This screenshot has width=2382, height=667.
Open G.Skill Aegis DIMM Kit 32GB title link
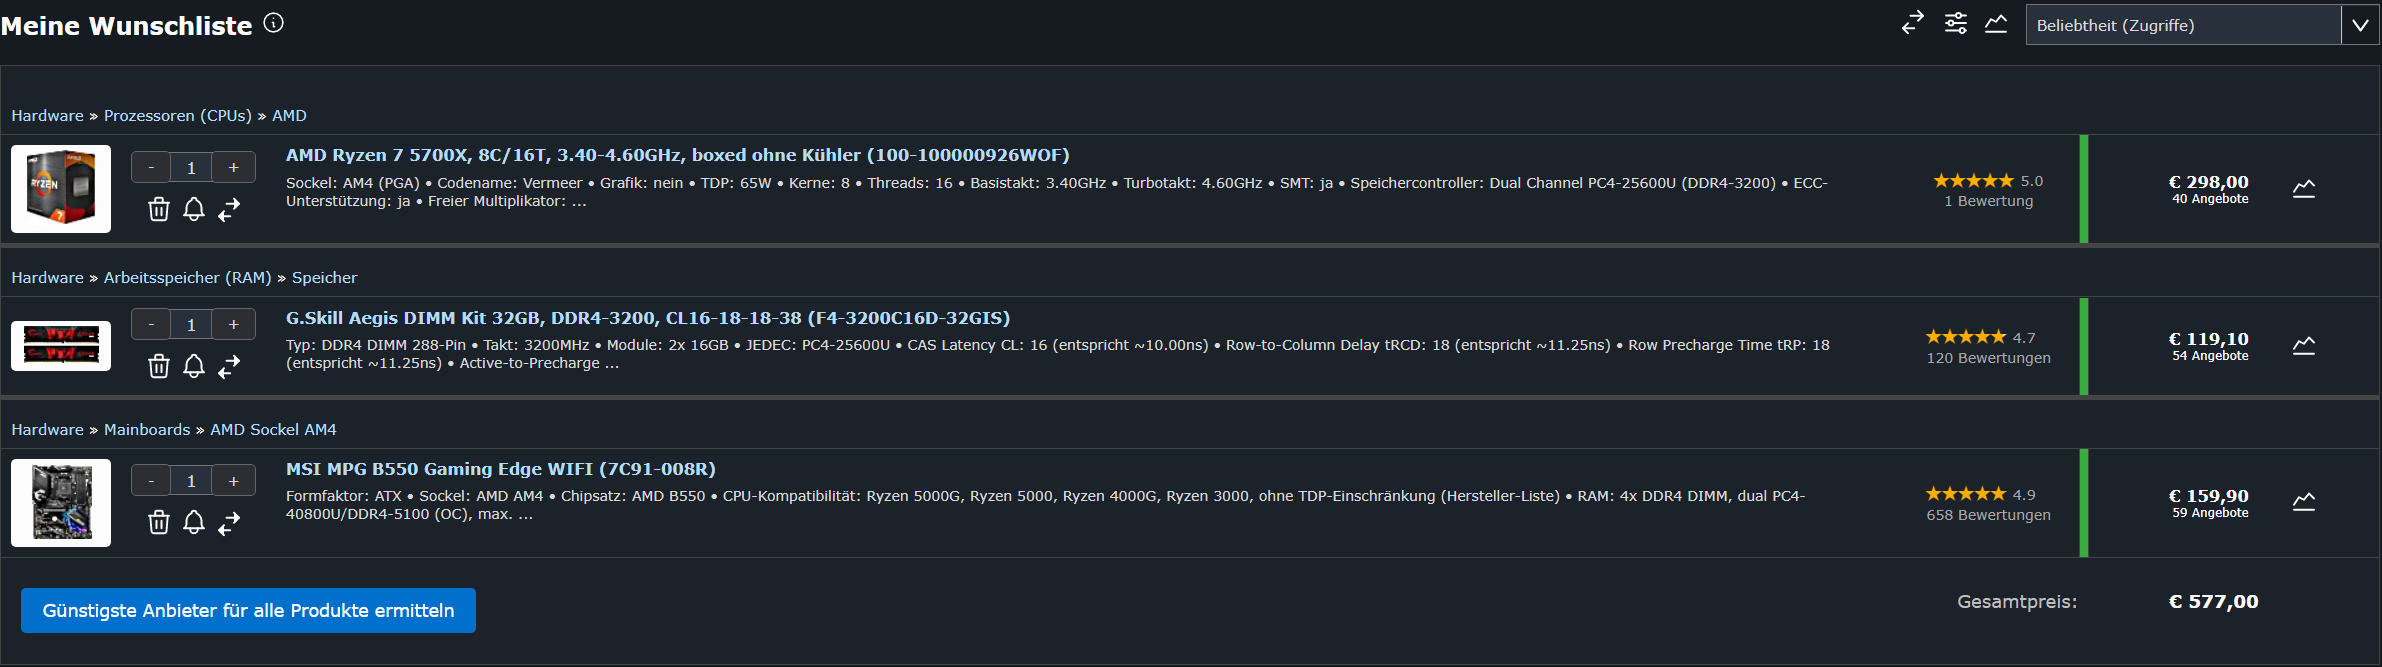click(x=648, y=318)
